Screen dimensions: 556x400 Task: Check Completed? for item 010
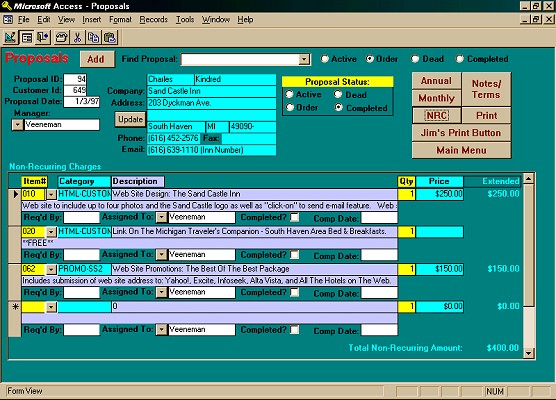[x=294, y=217]
